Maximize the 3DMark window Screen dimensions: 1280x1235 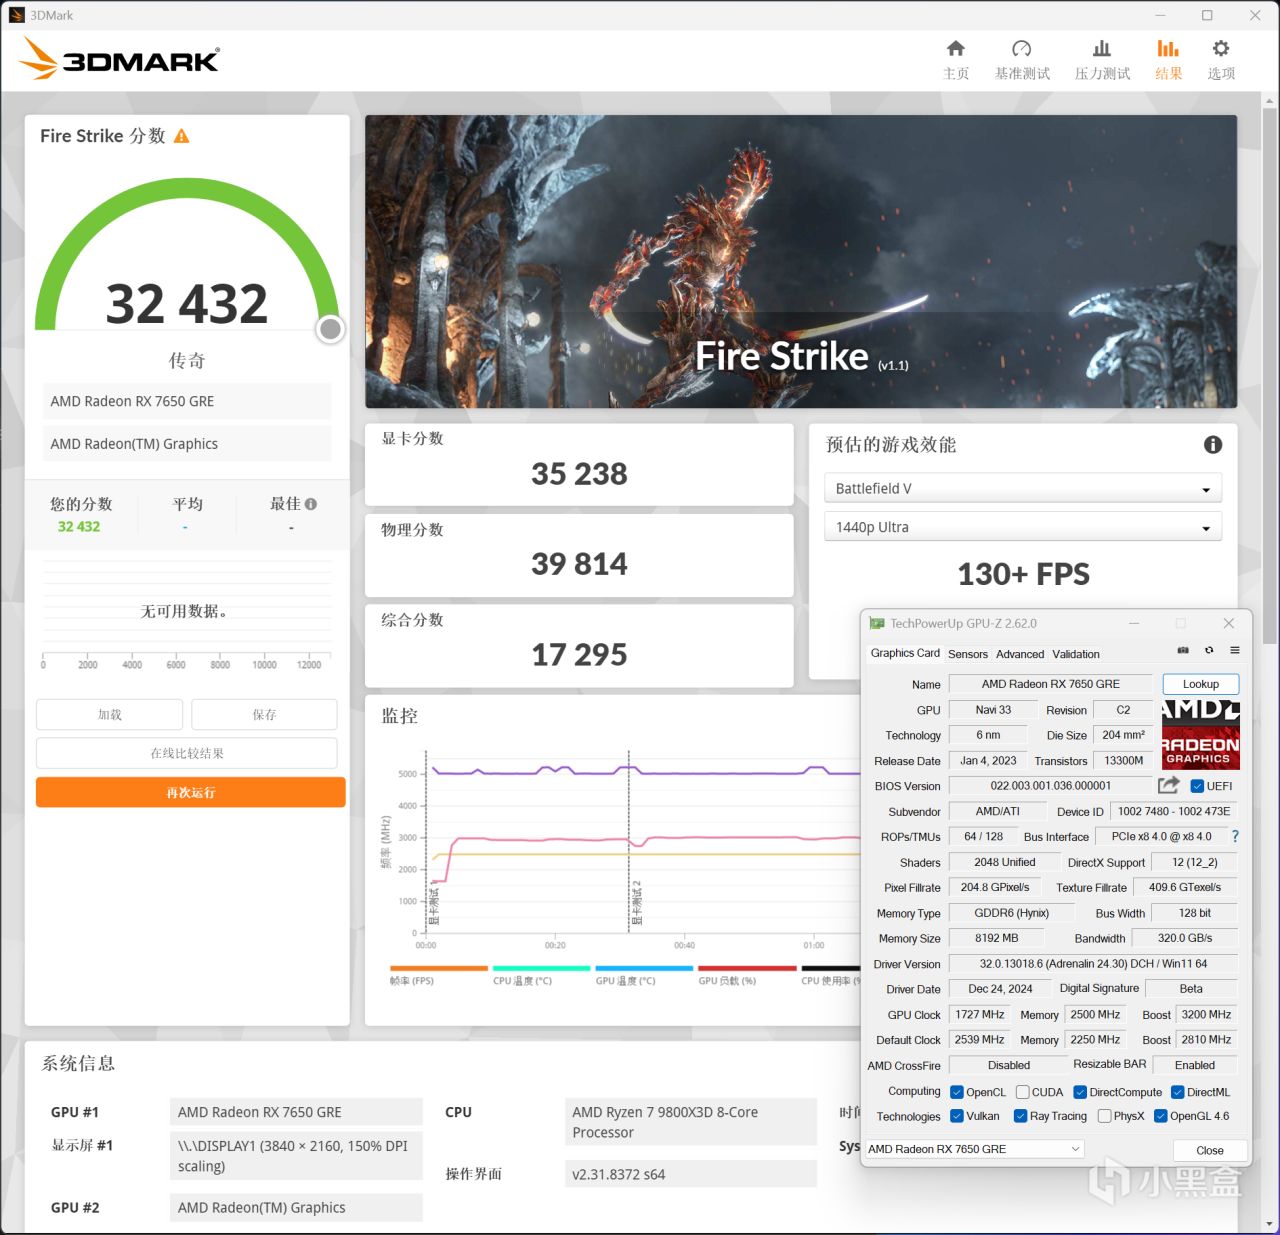pyautogui.click(x=1207, y=15)
